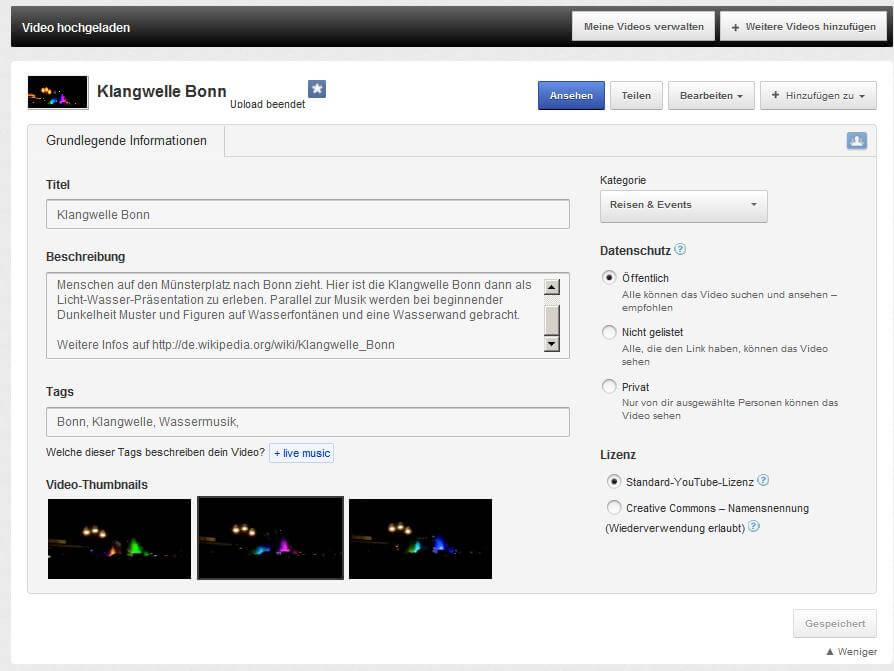894x671 pixels.
Task: Select the Nicht gelistet privacy option
Action: 609,332
